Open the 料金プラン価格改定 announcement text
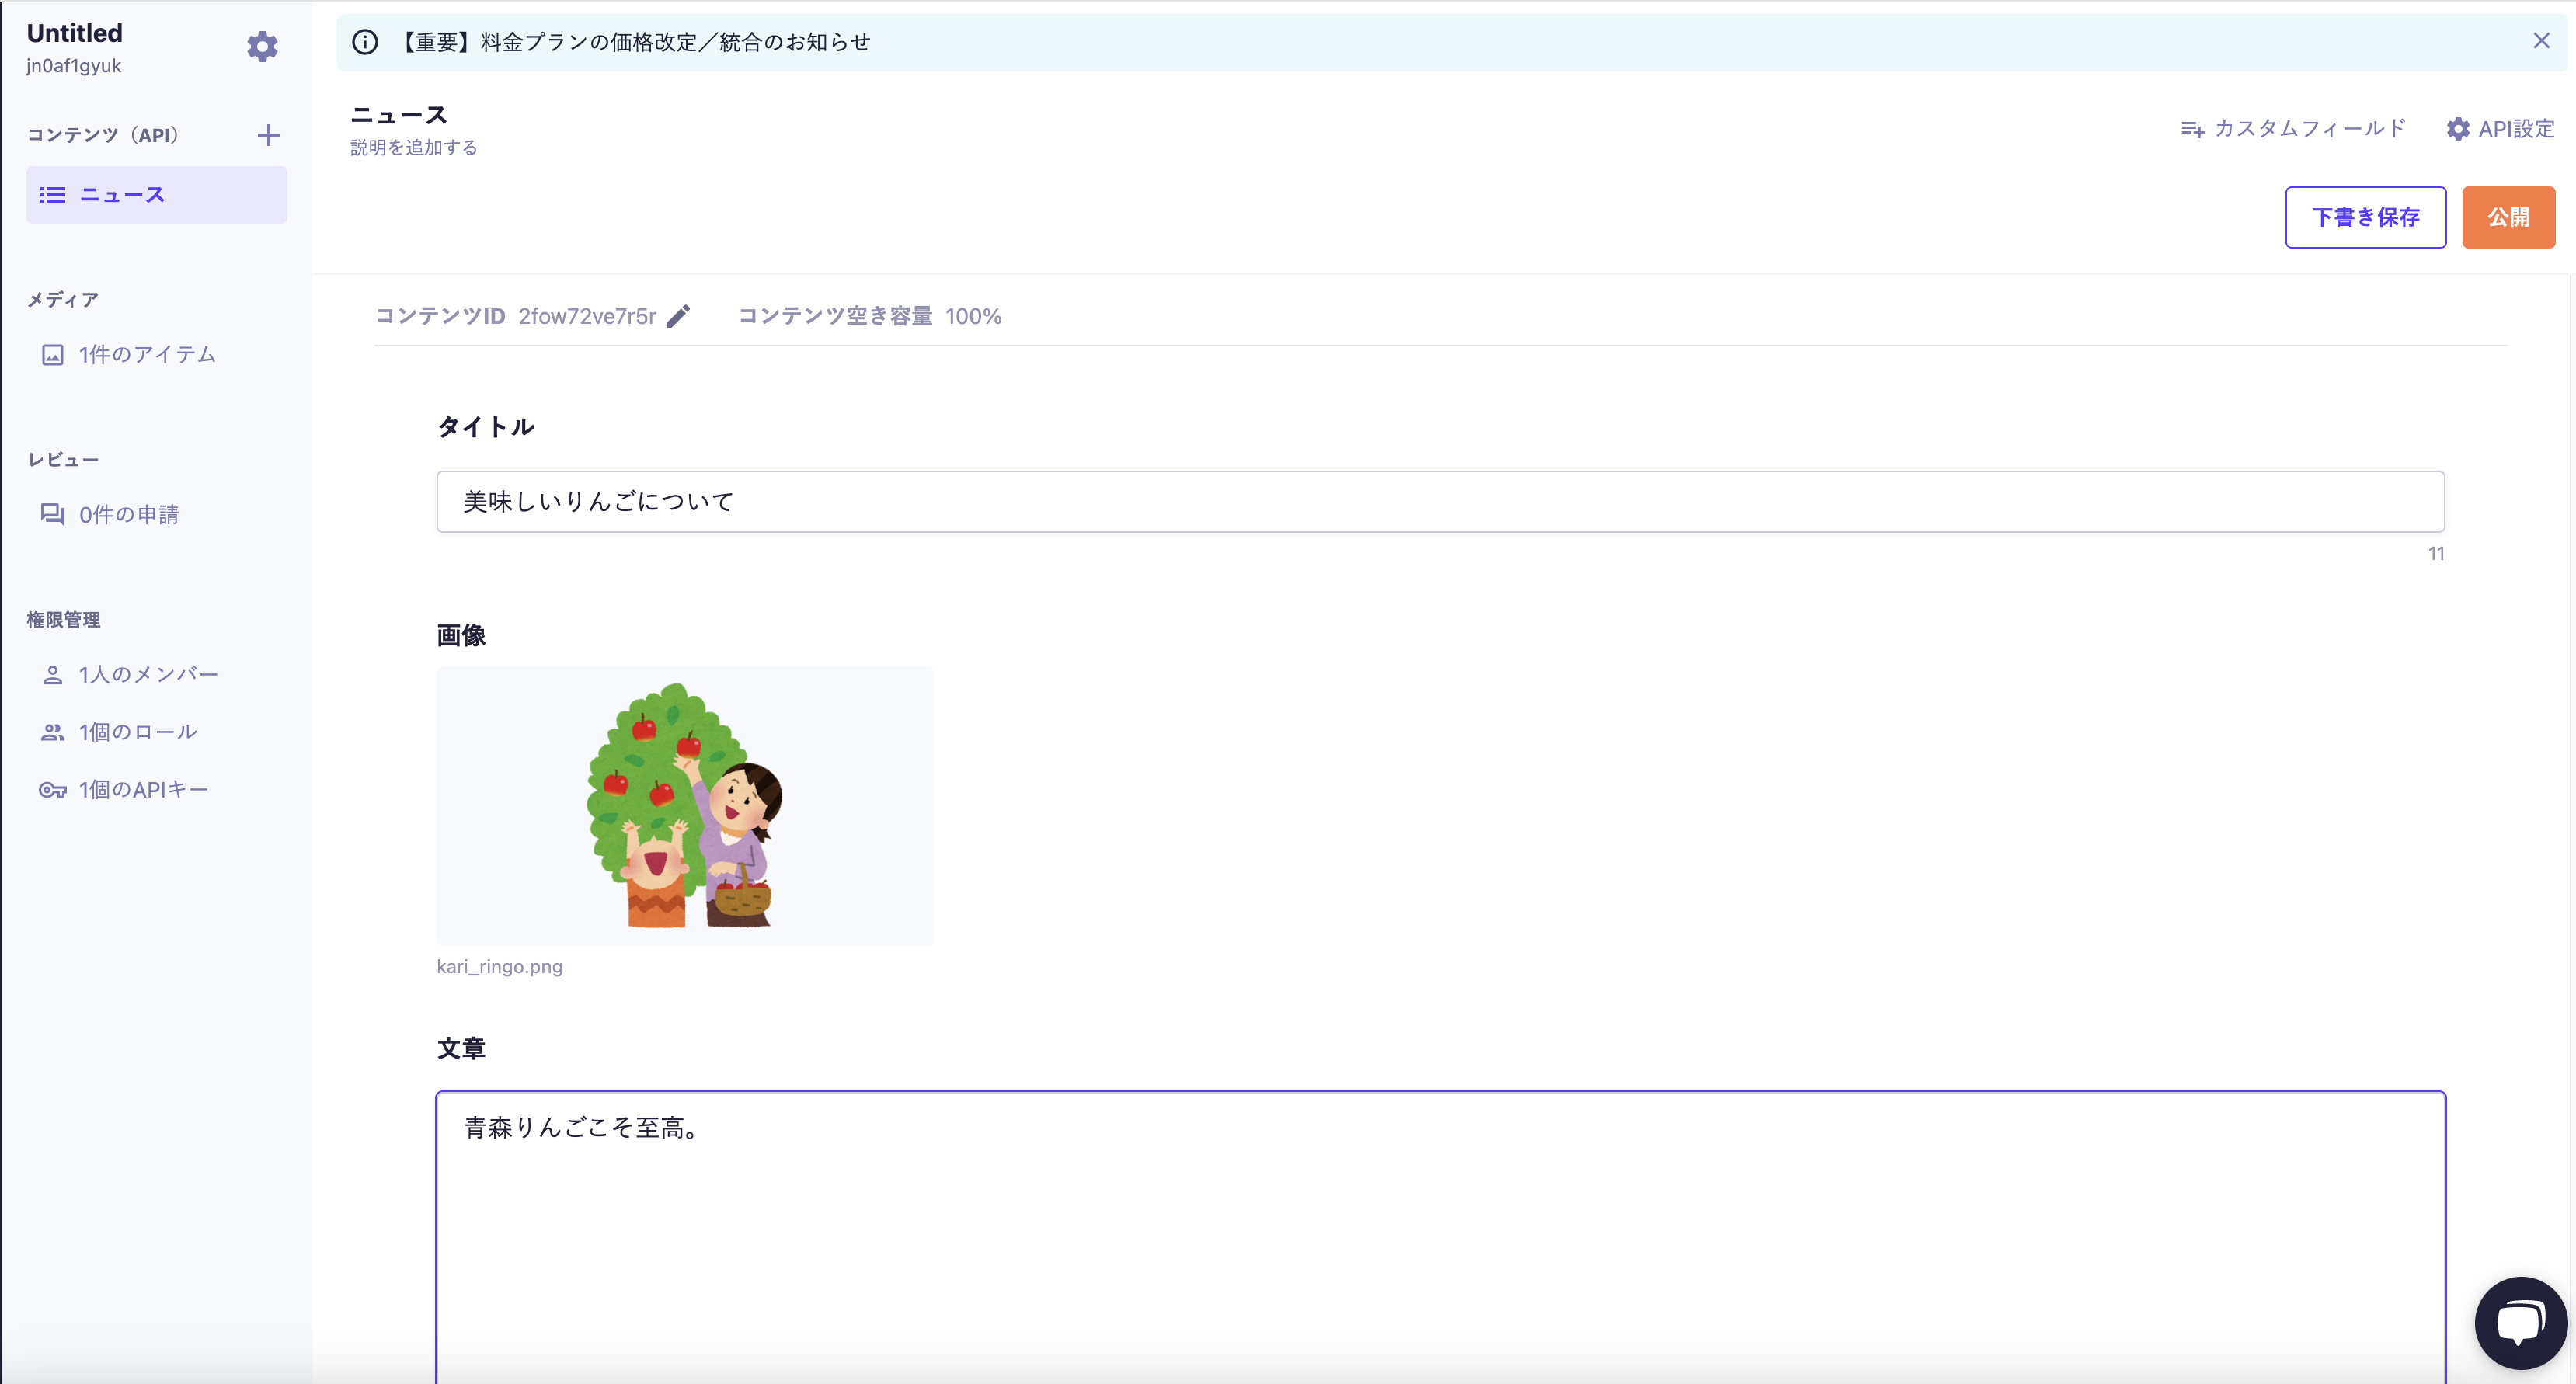Viewport: 2576px width, 1384px height. 634,42
